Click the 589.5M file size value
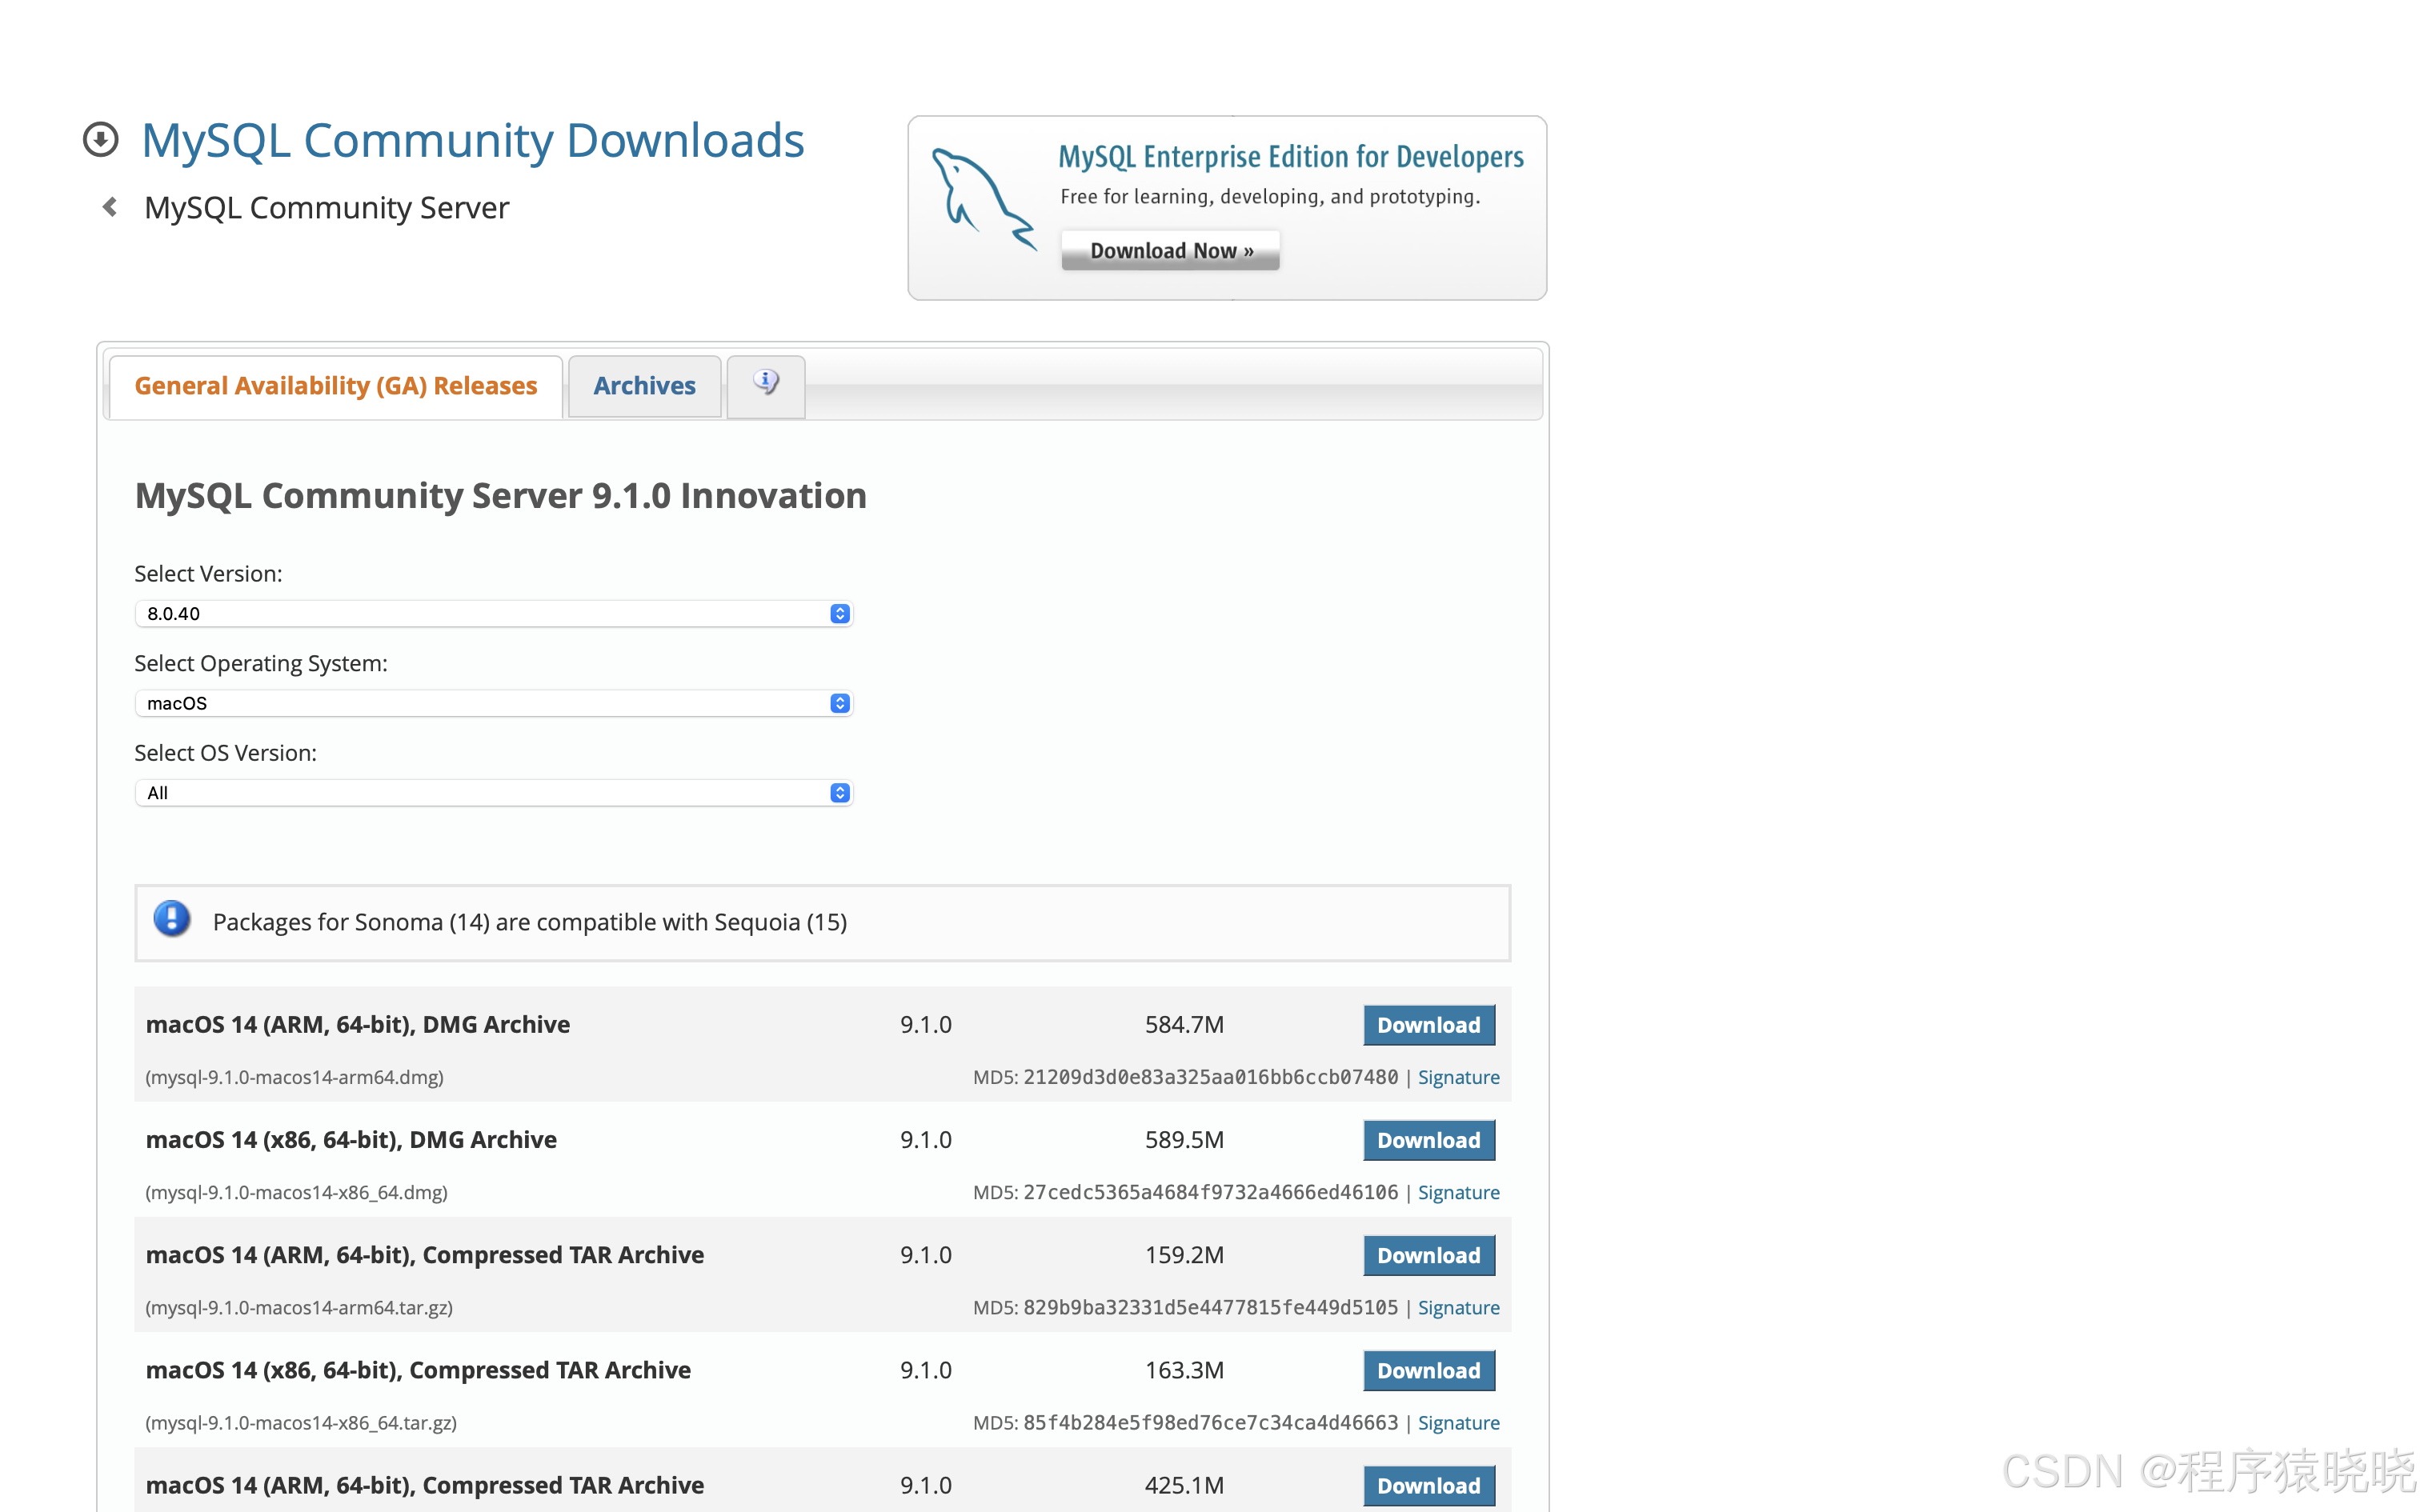 coord(1184,1139)
